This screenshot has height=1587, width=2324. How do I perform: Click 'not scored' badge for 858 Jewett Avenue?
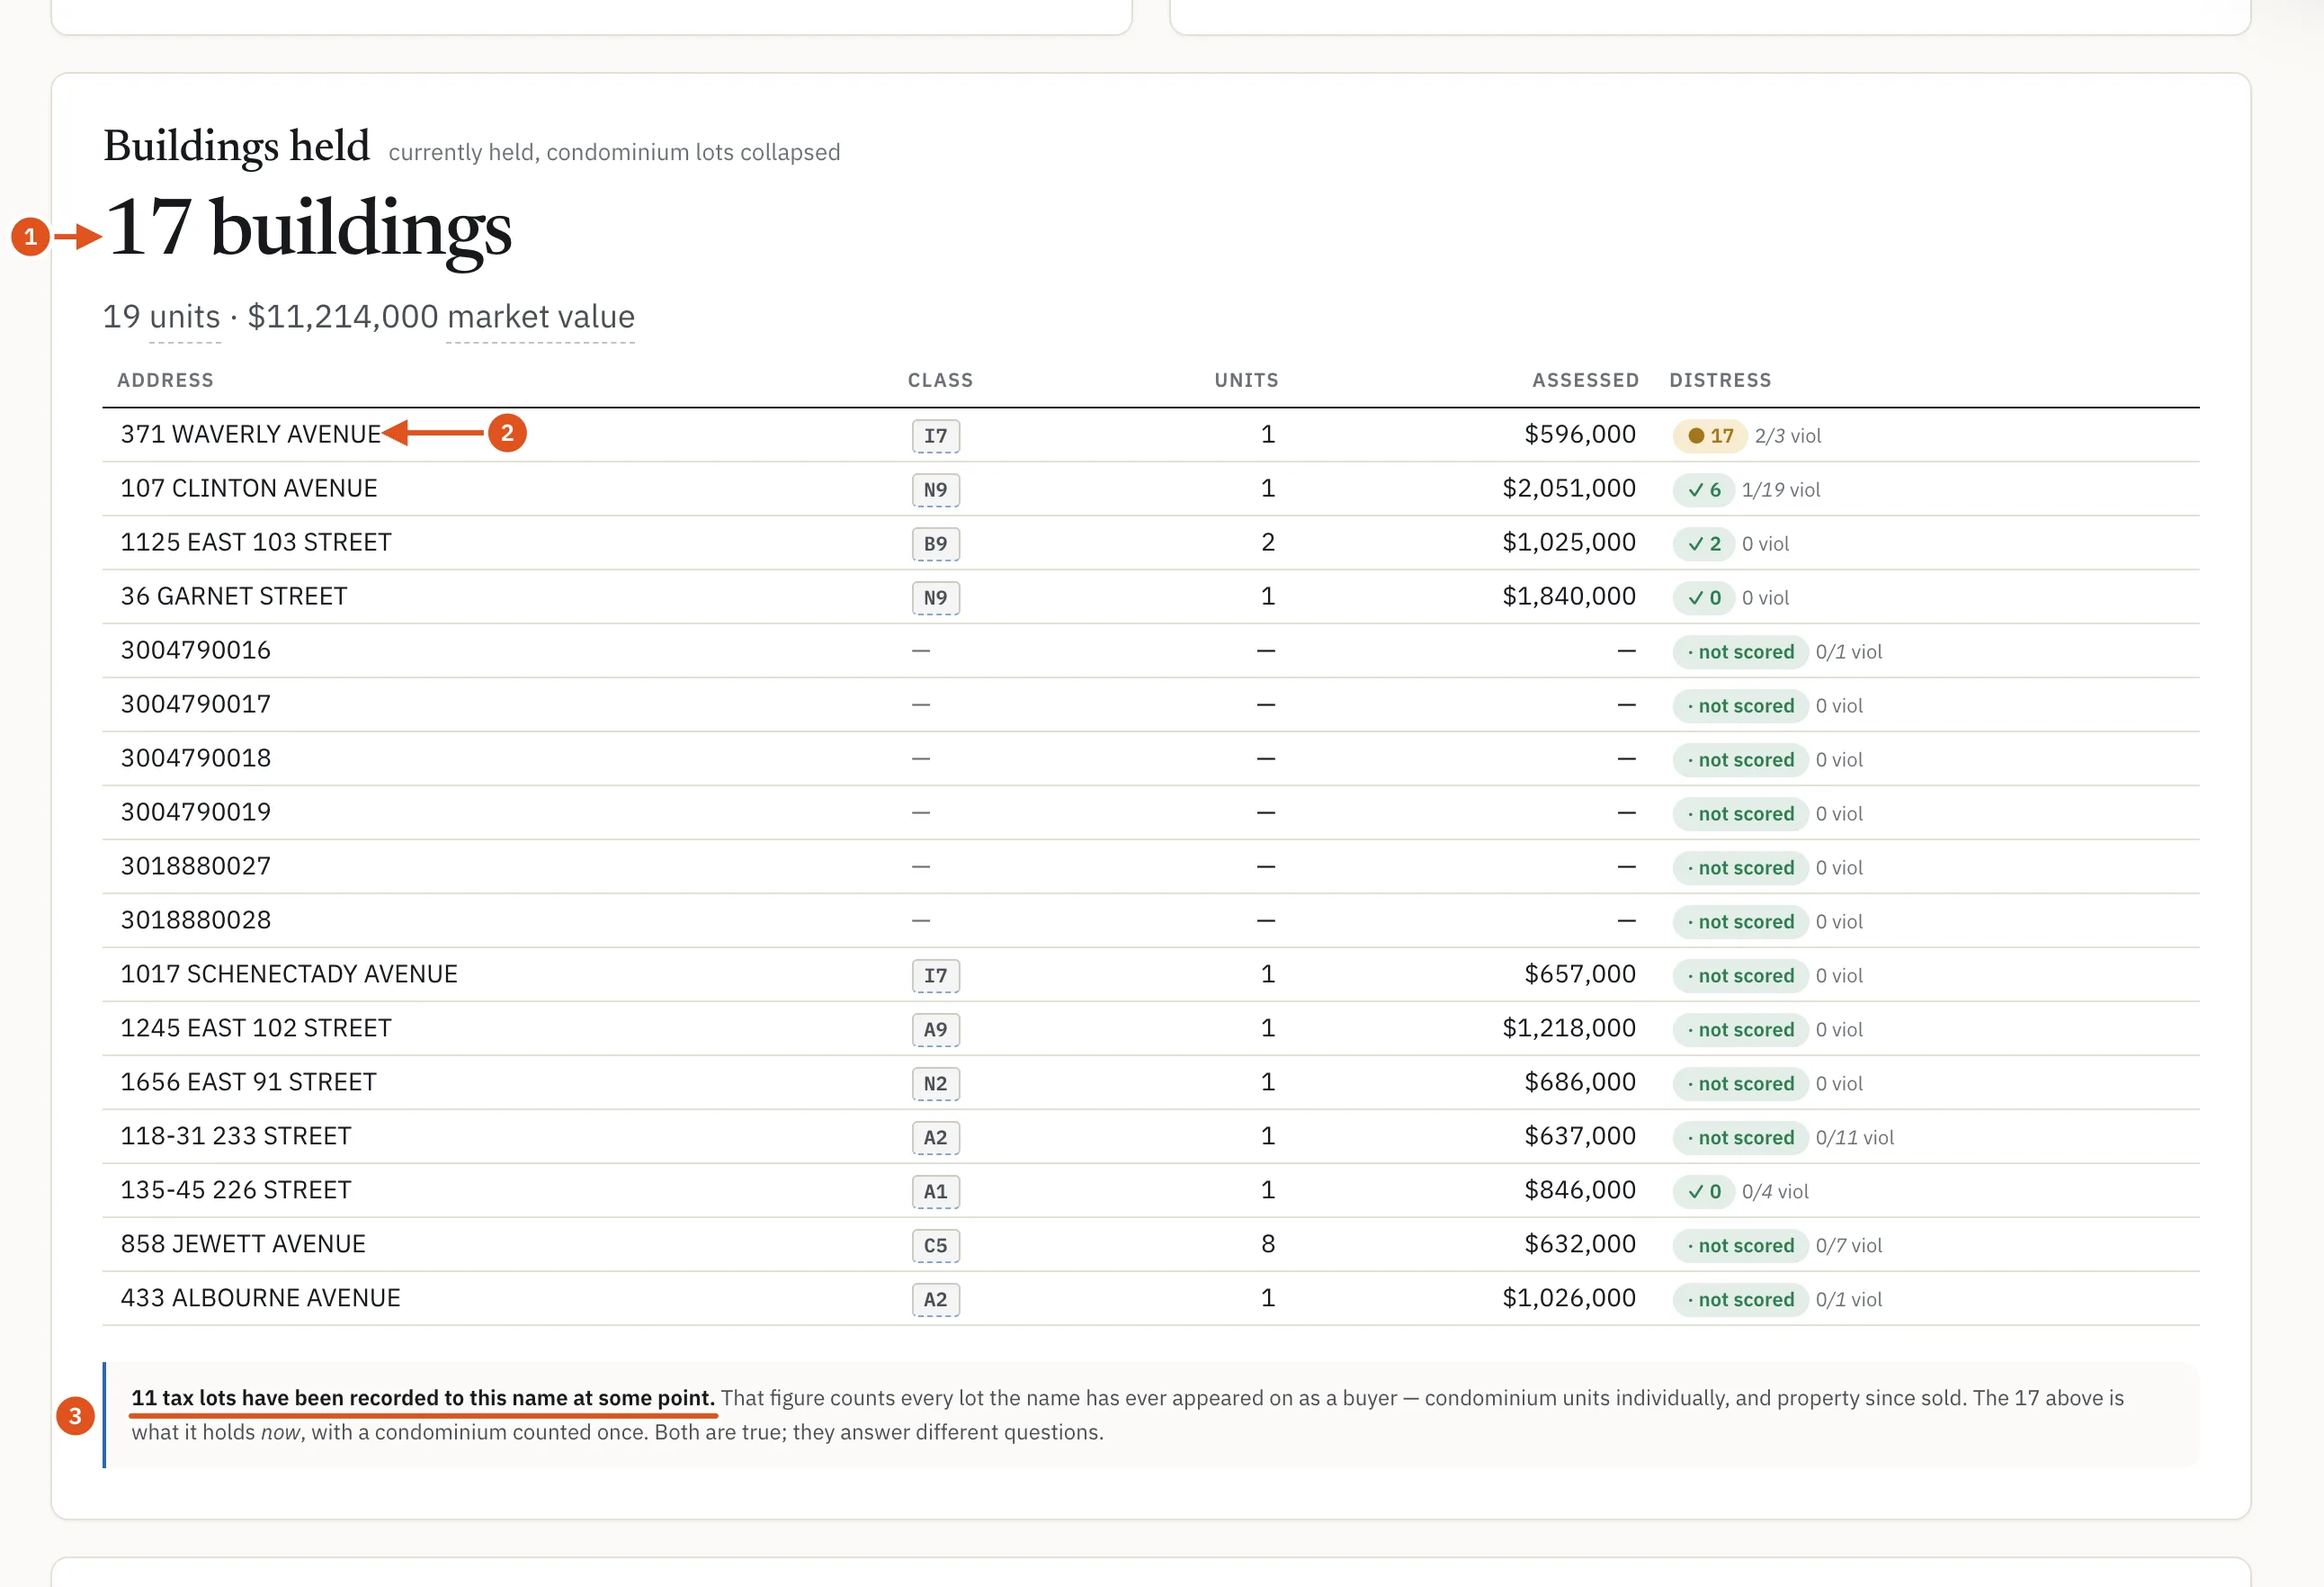[1740, 1246]
